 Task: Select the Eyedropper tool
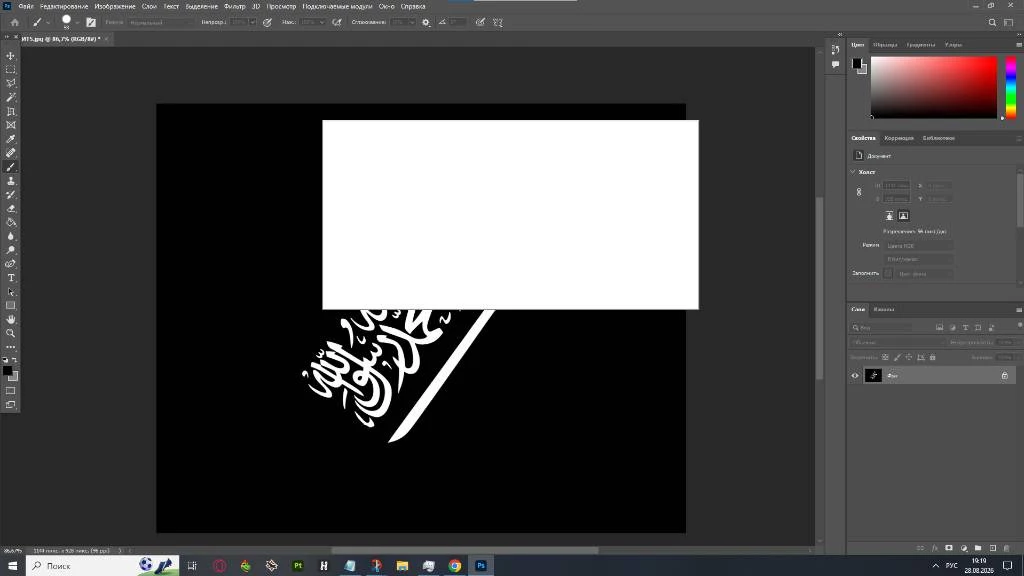tap(10, 139)
